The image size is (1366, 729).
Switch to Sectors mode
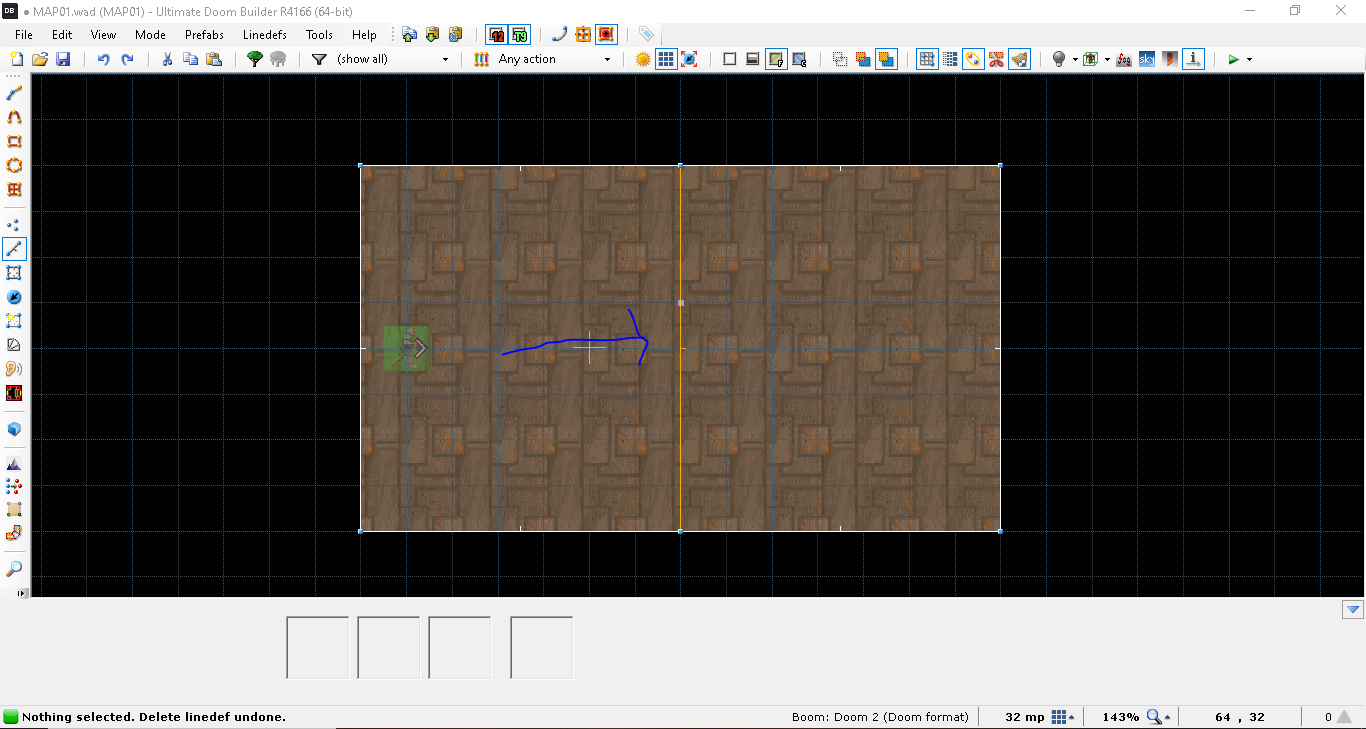click(14, 273)
